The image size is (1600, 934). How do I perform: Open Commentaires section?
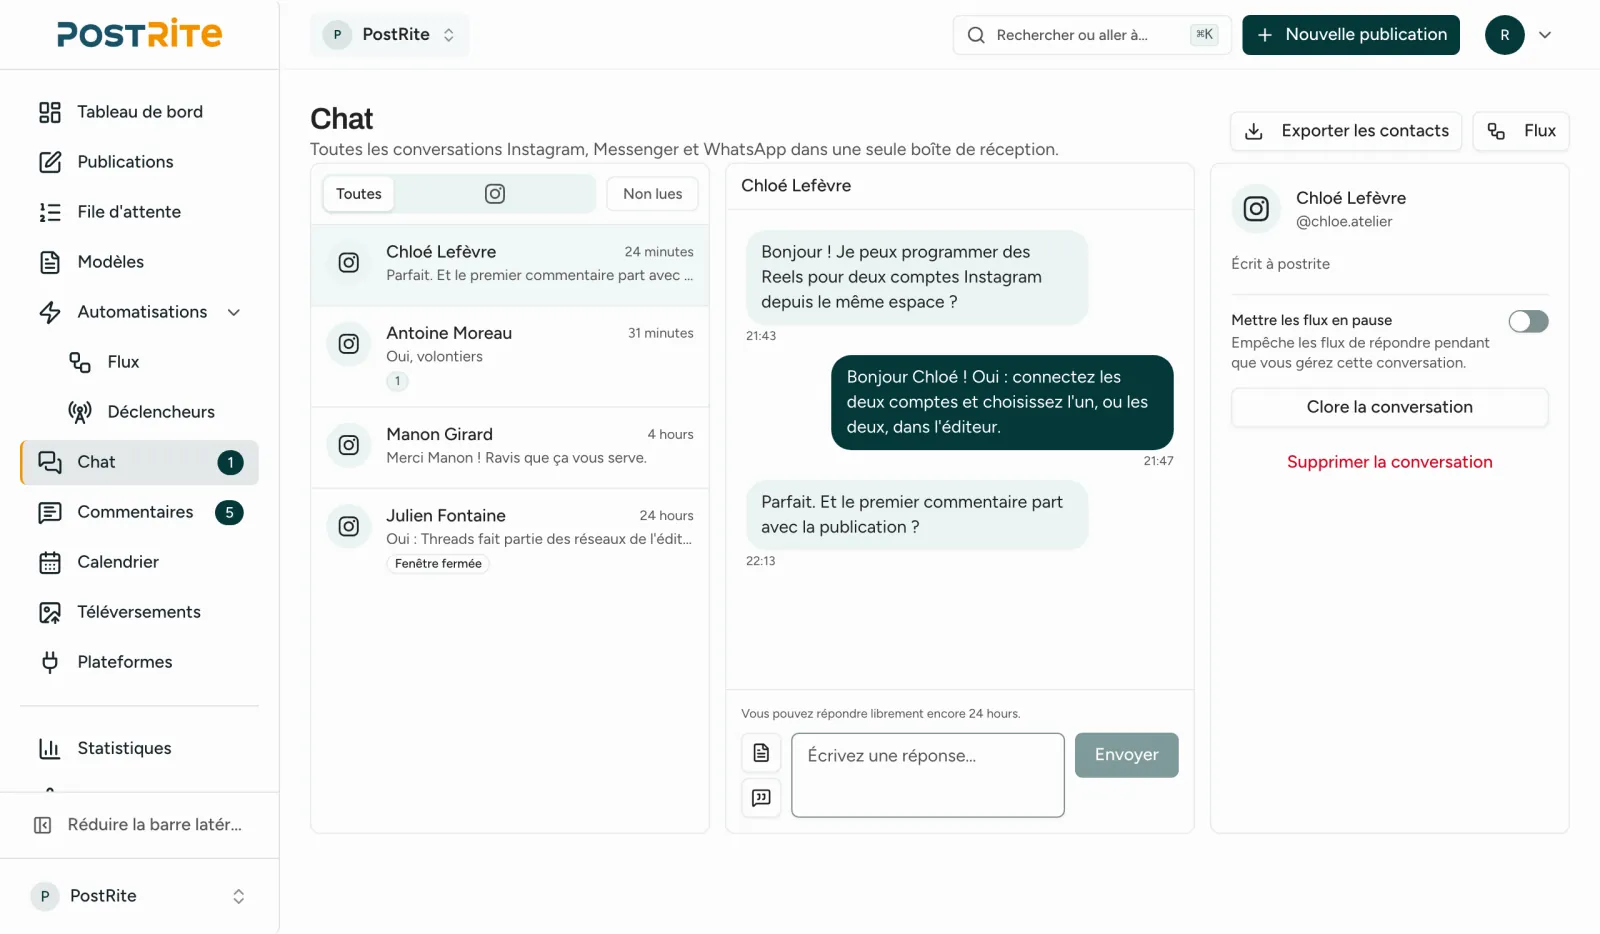[139, 512]
